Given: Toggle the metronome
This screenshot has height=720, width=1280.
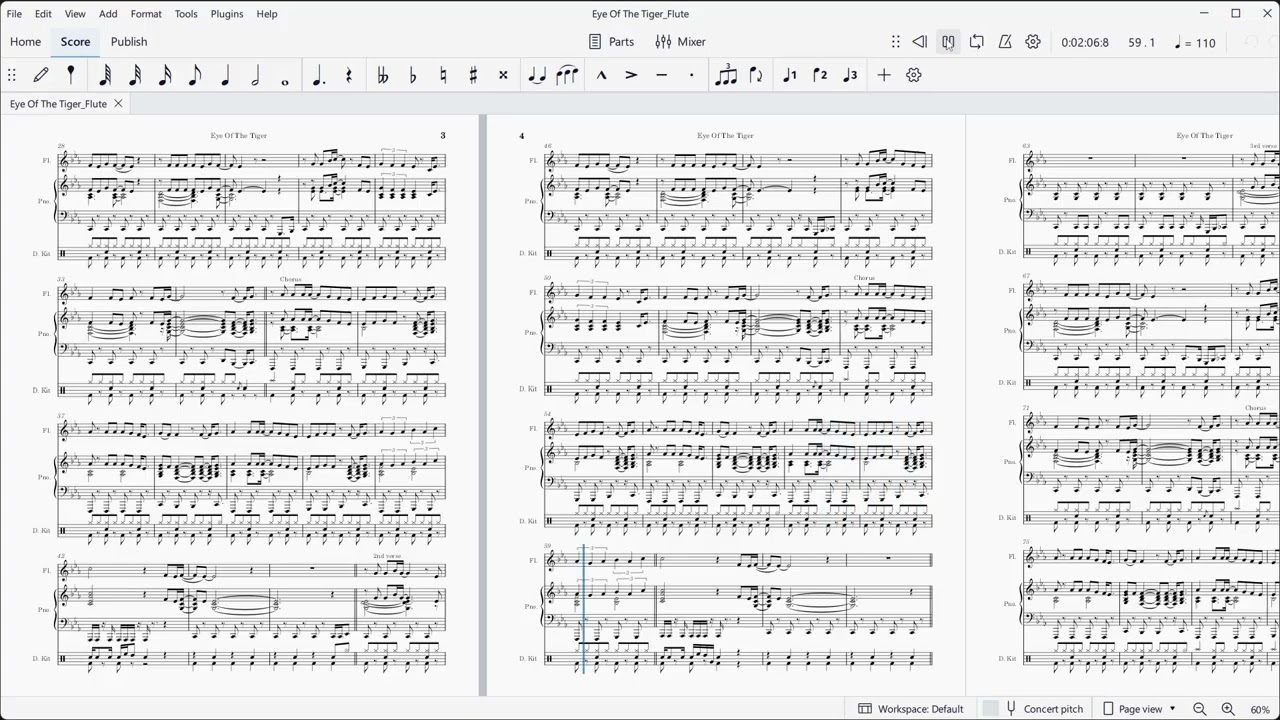Looking at the screenshot, I should 1005,42.
